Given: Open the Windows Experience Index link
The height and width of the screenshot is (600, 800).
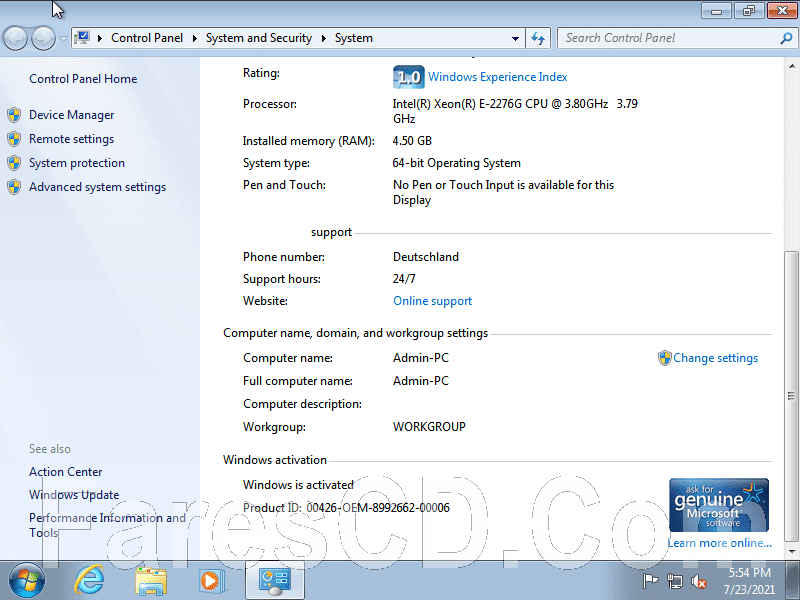Looking at the screenshot, I should coord(497,77).
